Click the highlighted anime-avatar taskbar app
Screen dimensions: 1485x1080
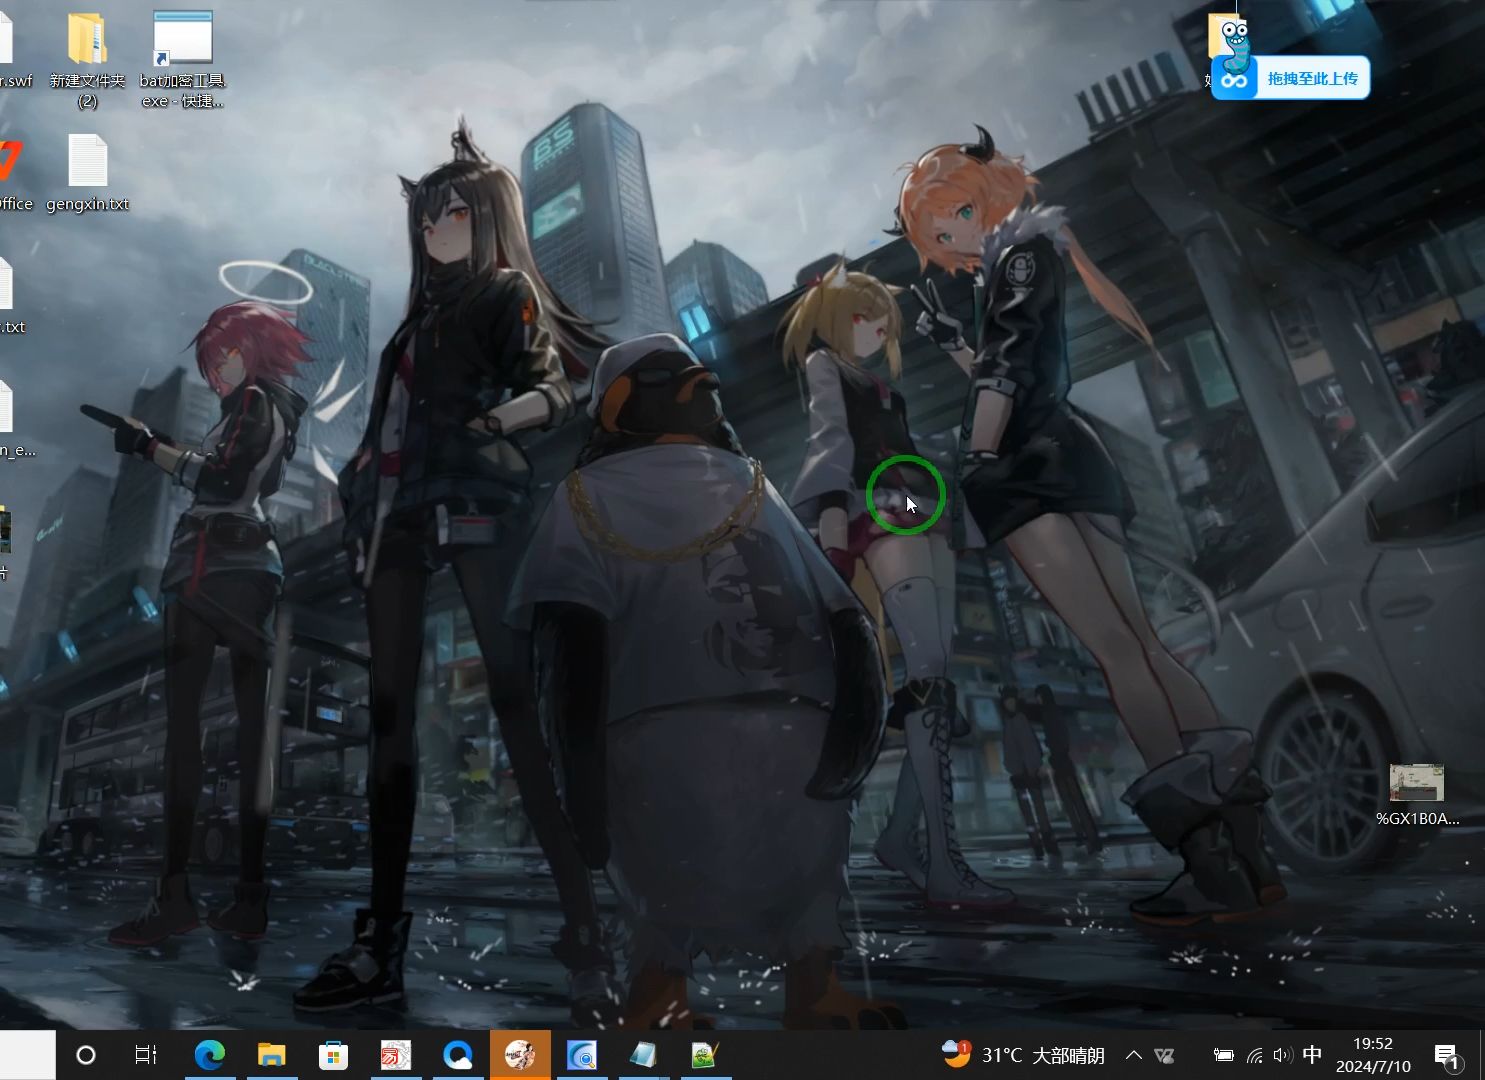click(520, 1055)
